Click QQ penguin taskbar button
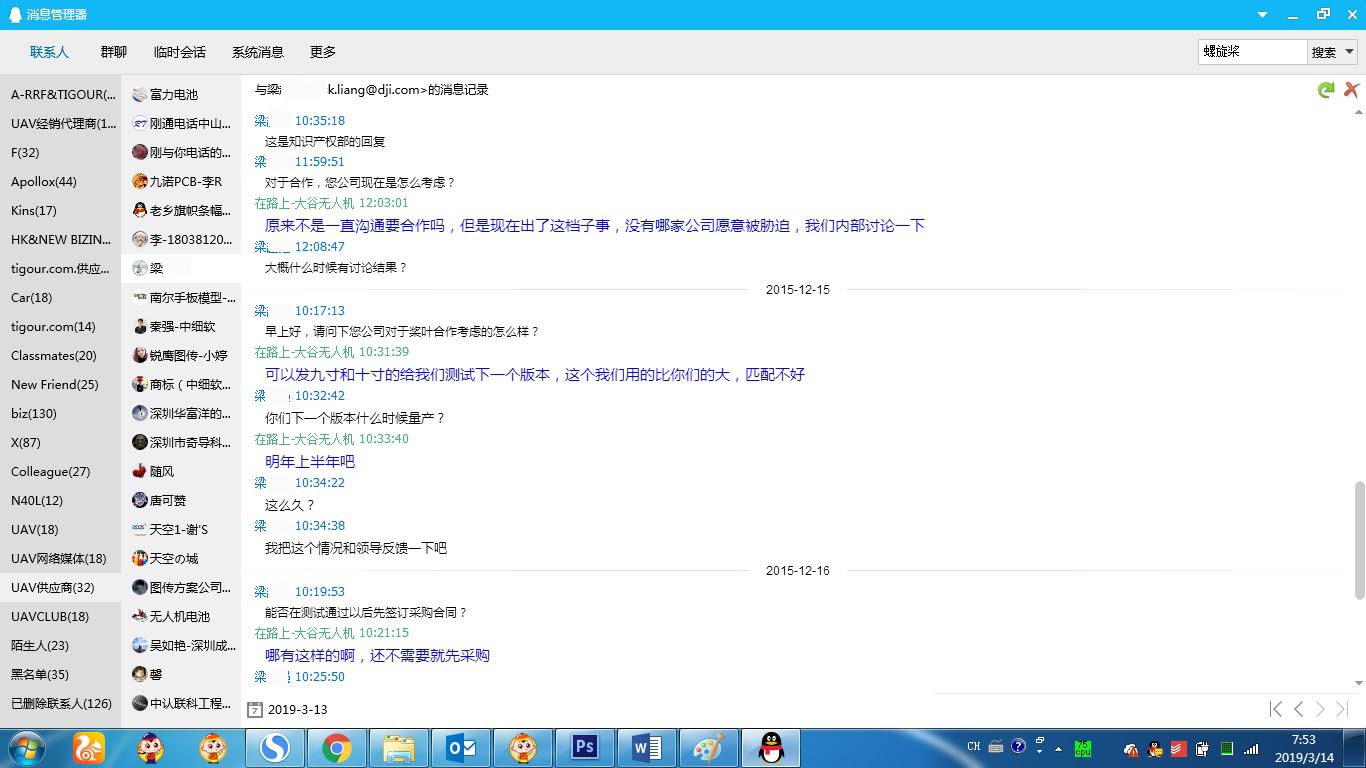The image size is (1366, 768). [770, 748]
